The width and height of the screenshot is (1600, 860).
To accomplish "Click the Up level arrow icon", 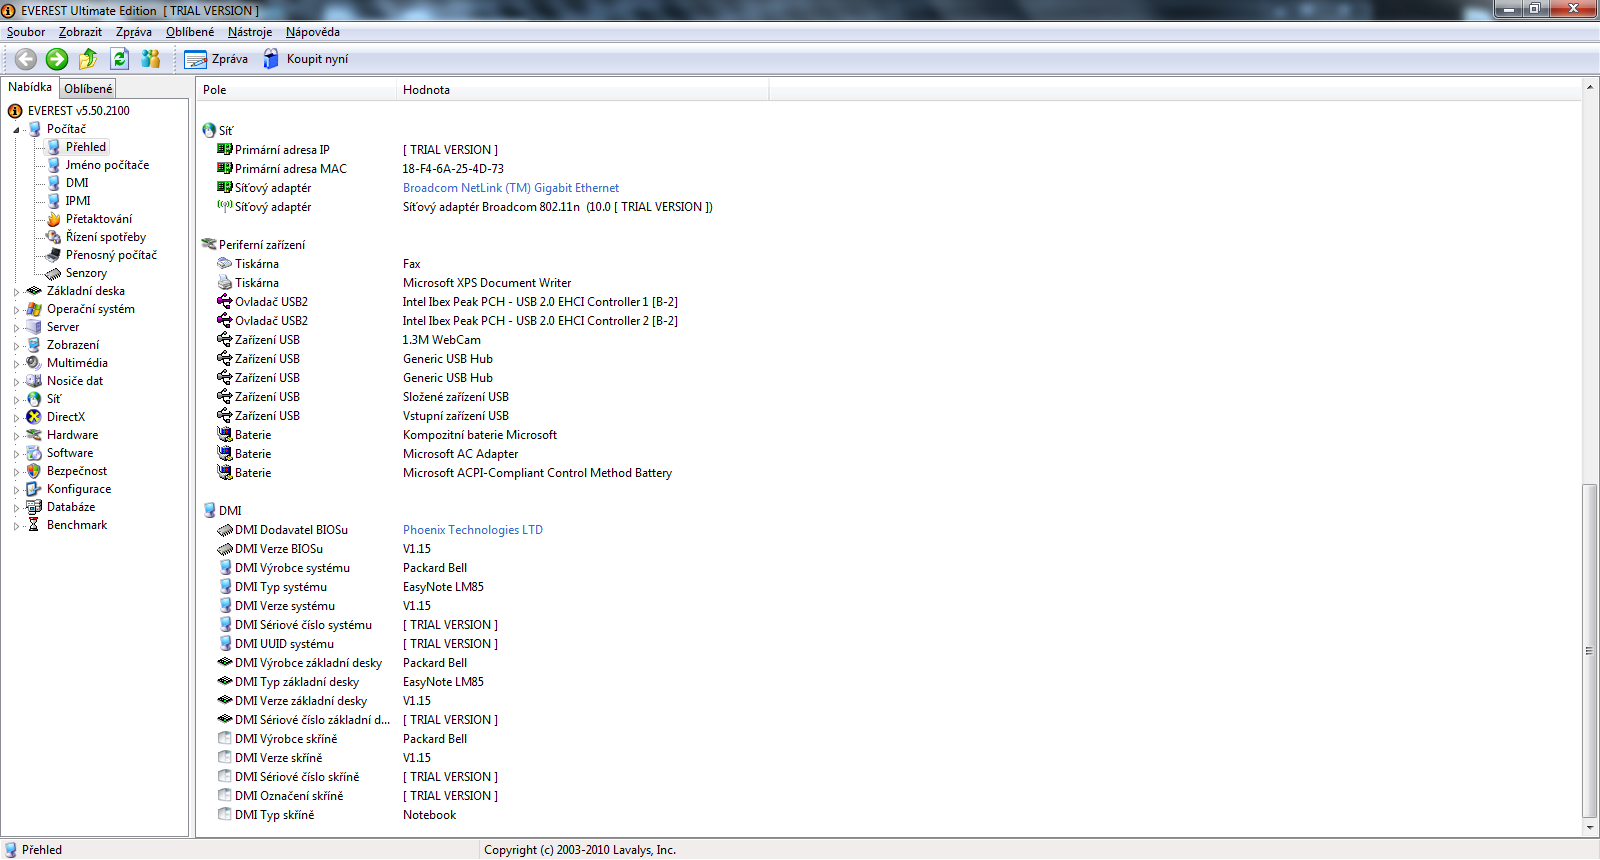I will click(88, 59).
